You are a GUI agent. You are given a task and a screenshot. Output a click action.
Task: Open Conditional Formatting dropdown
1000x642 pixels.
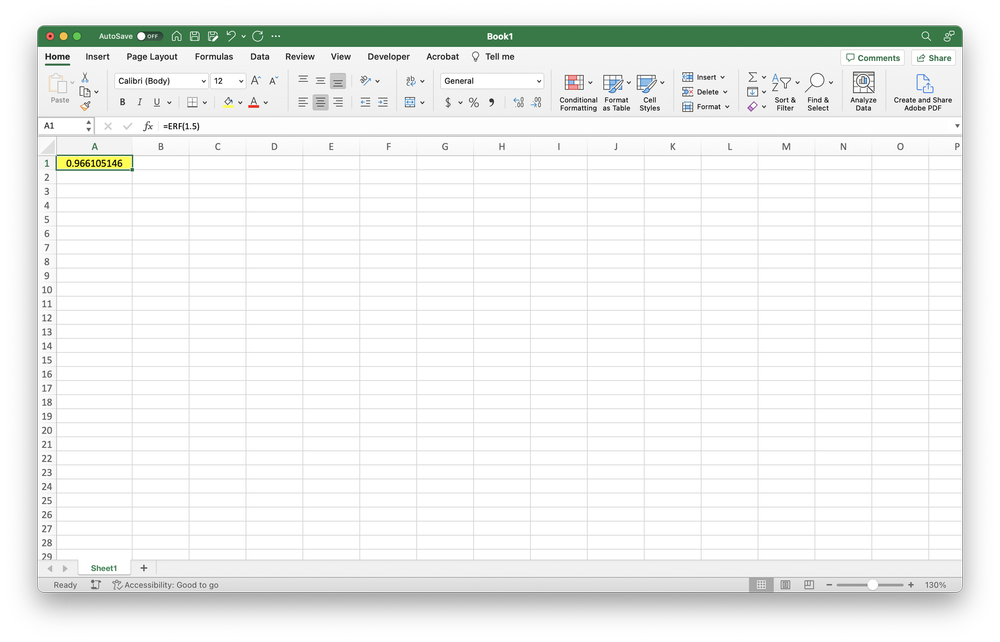click(578, 92)
